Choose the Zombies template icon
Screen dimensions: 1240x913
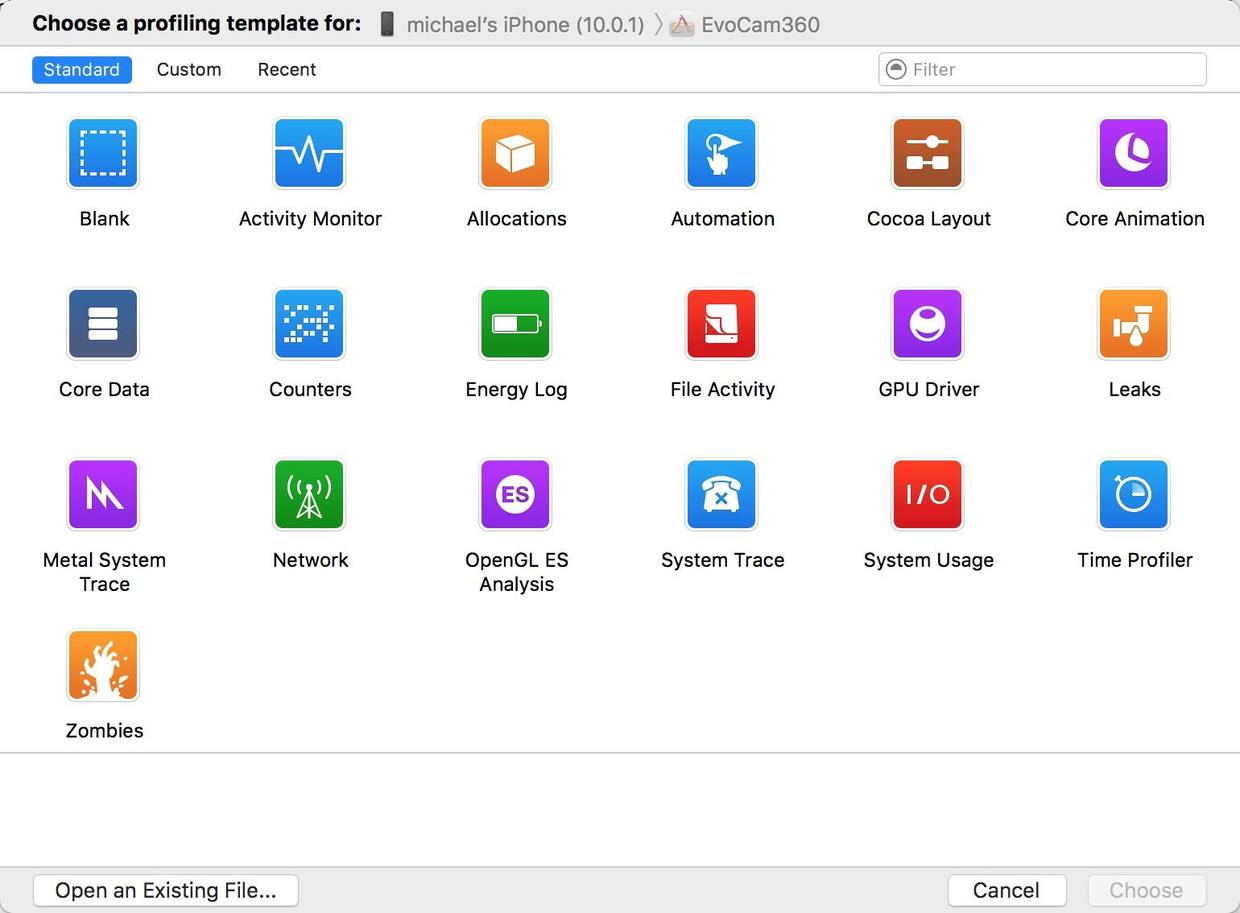pyautogui.click(x=103, y=666)
